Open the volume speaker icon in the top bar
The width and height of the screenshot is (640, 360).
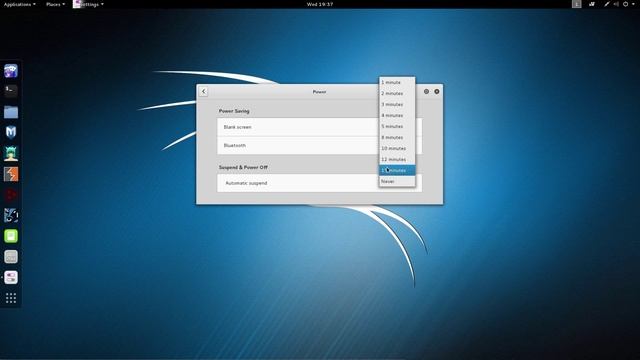(616, 4)
